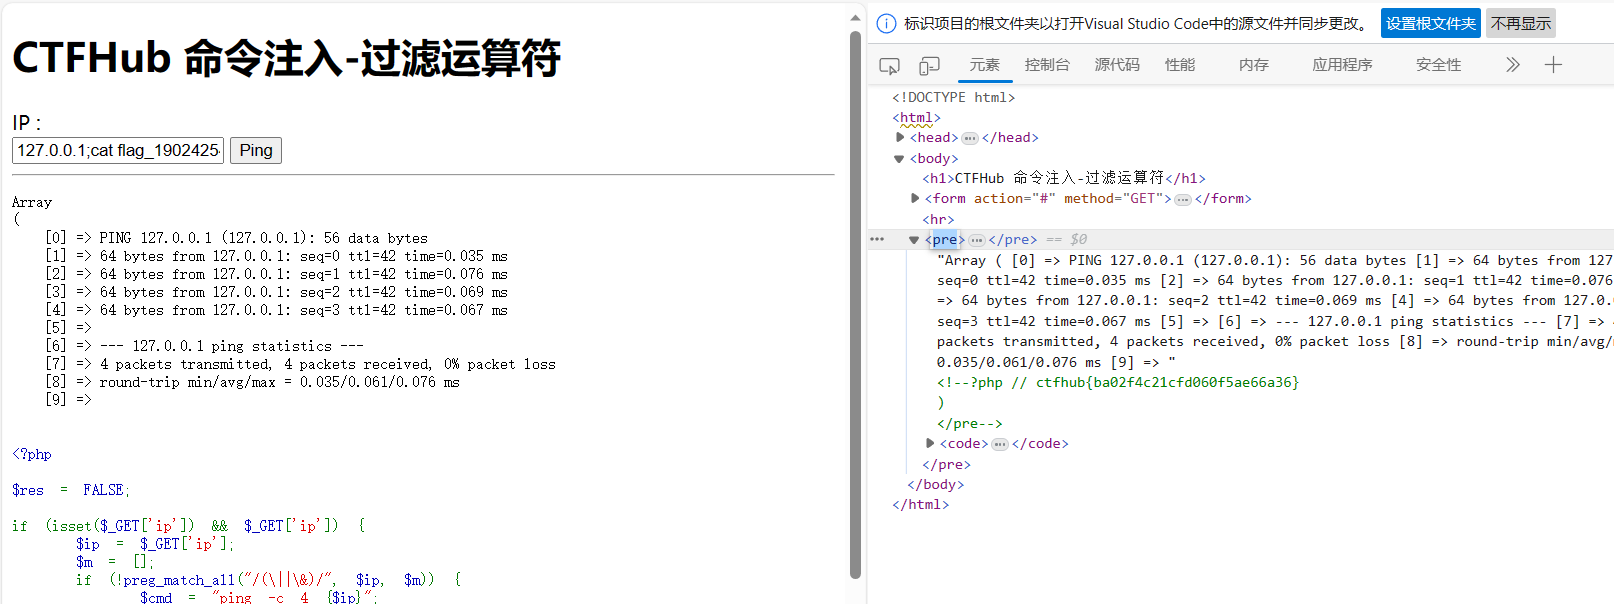This screenshot has height=604, width=1614.
Task: Click output row [7] packets transmitted
Action: click(300, 364)
